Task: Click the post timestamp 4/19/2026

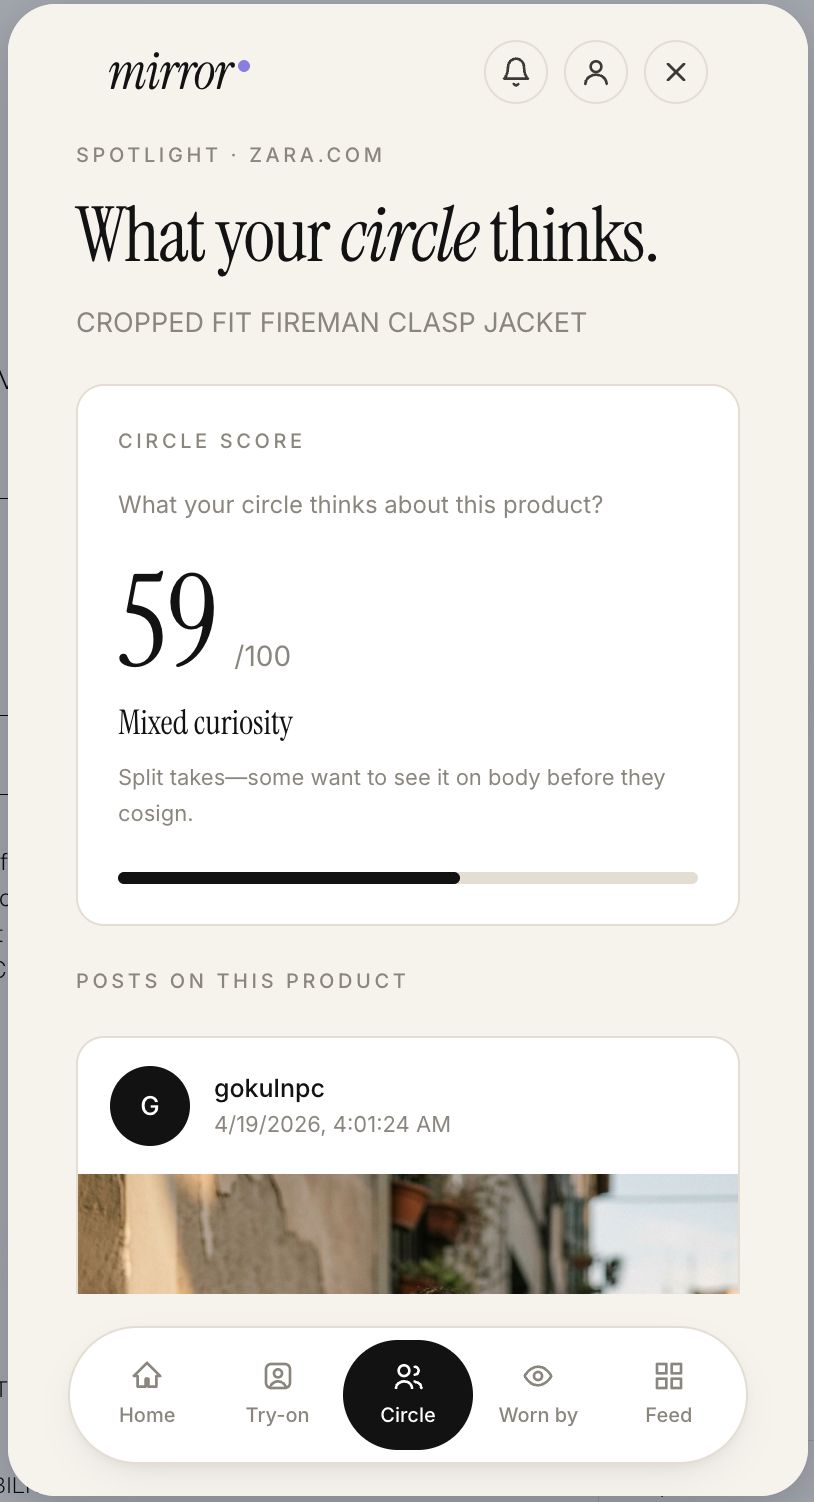Action: pyautogui.click(x=332, y=1124)
